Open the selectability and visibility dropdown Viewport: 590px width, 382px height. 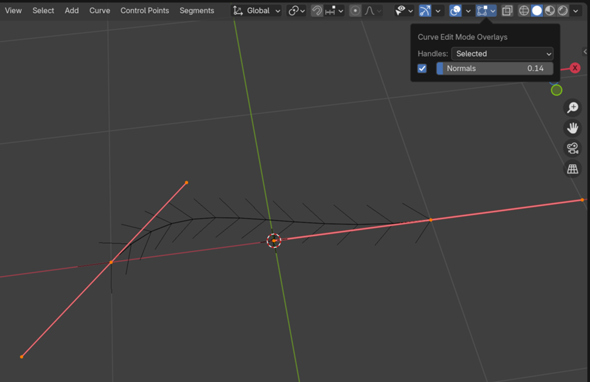pyautogui.click(x=404, y=11)
